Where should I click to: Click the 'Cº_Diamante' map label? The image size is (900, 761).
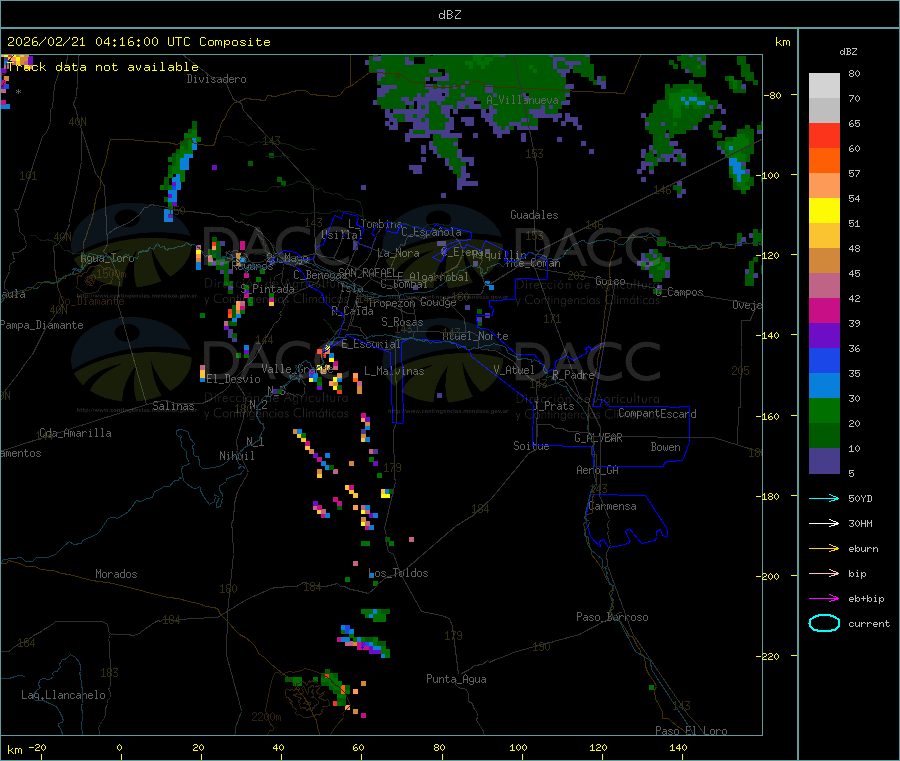pyautogui.click(x=91, y=301)
